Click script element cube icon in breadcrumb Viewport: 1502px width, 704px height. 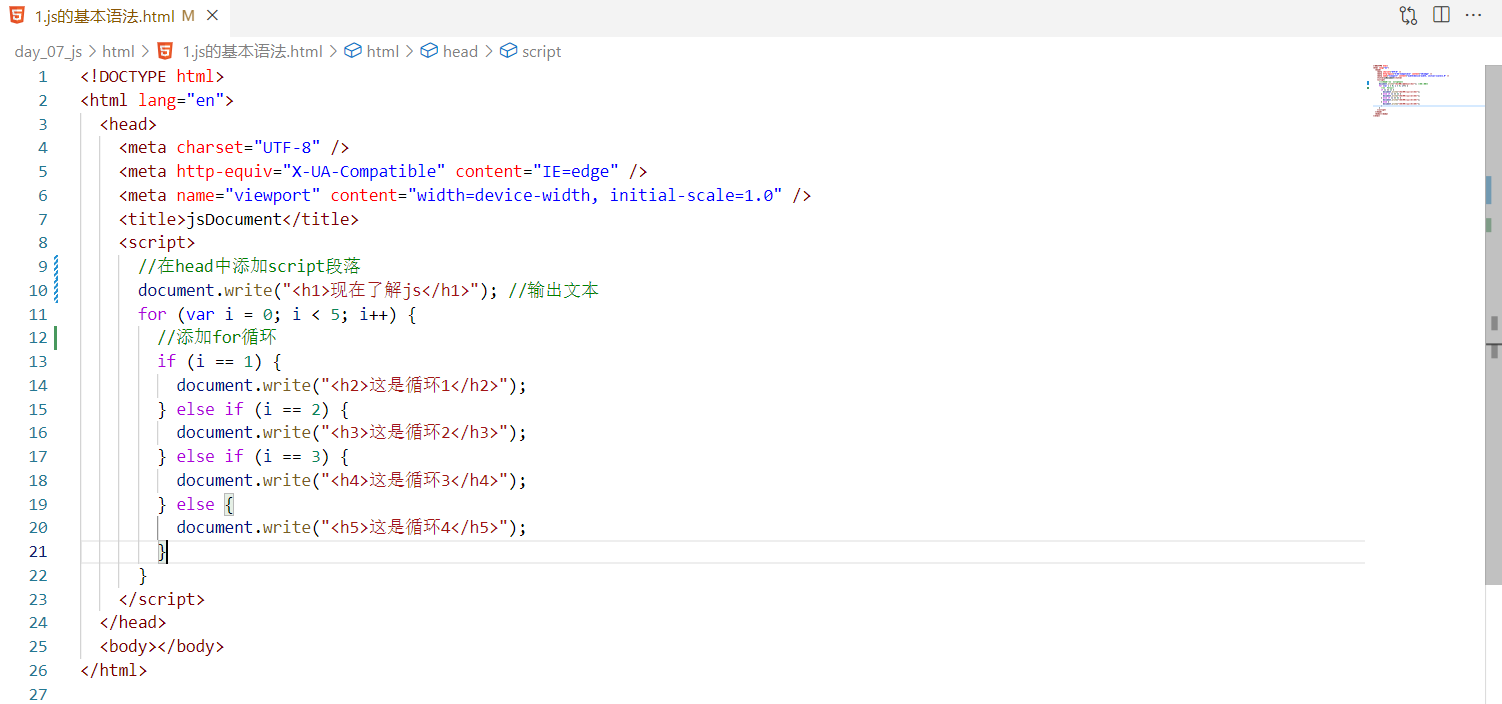[x=508, y=51]
